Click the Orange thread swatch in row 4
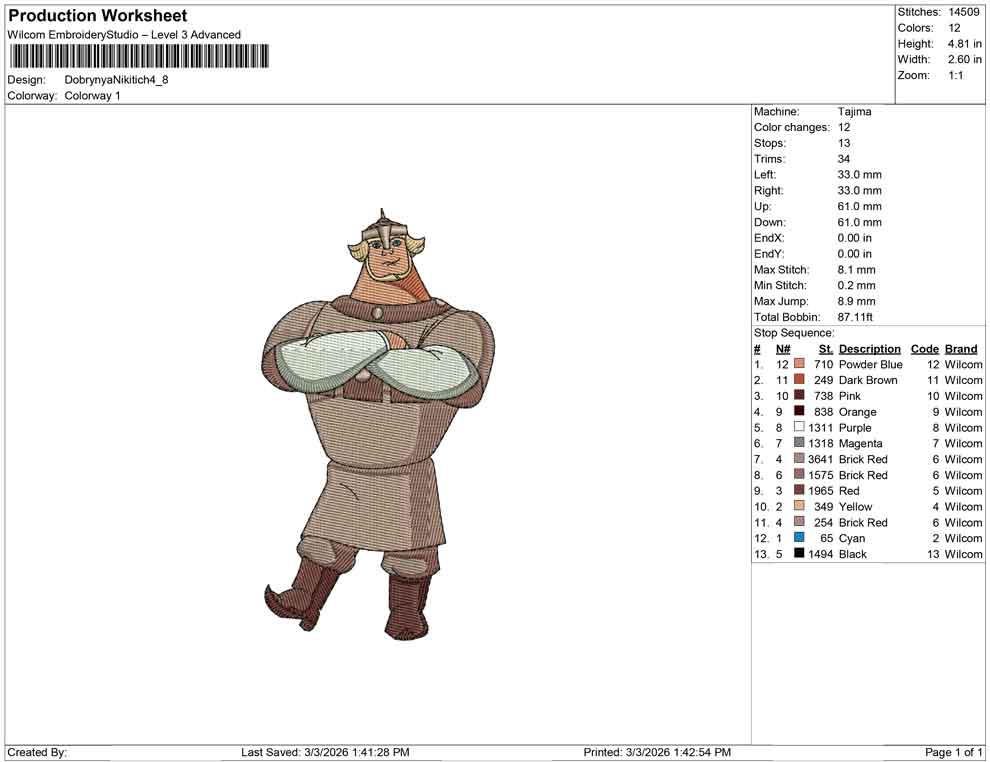Screen dimensions: 990x762 coord(799,411)
